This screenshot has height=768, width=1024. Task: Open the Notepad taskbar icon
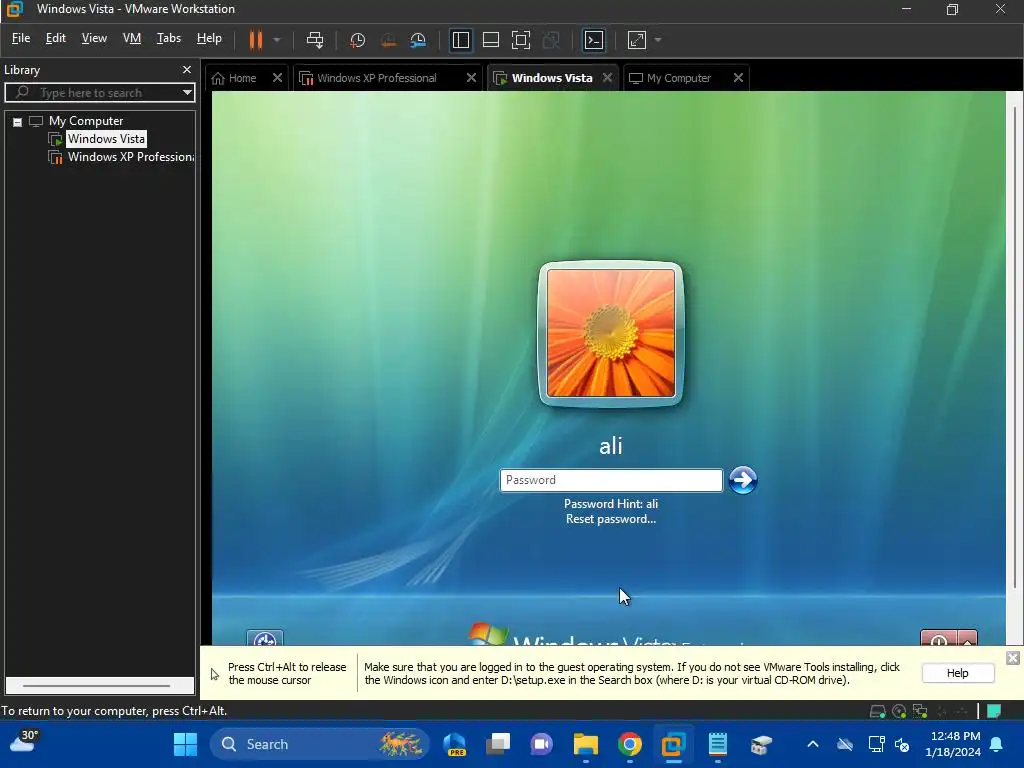[x=717, y=744]
